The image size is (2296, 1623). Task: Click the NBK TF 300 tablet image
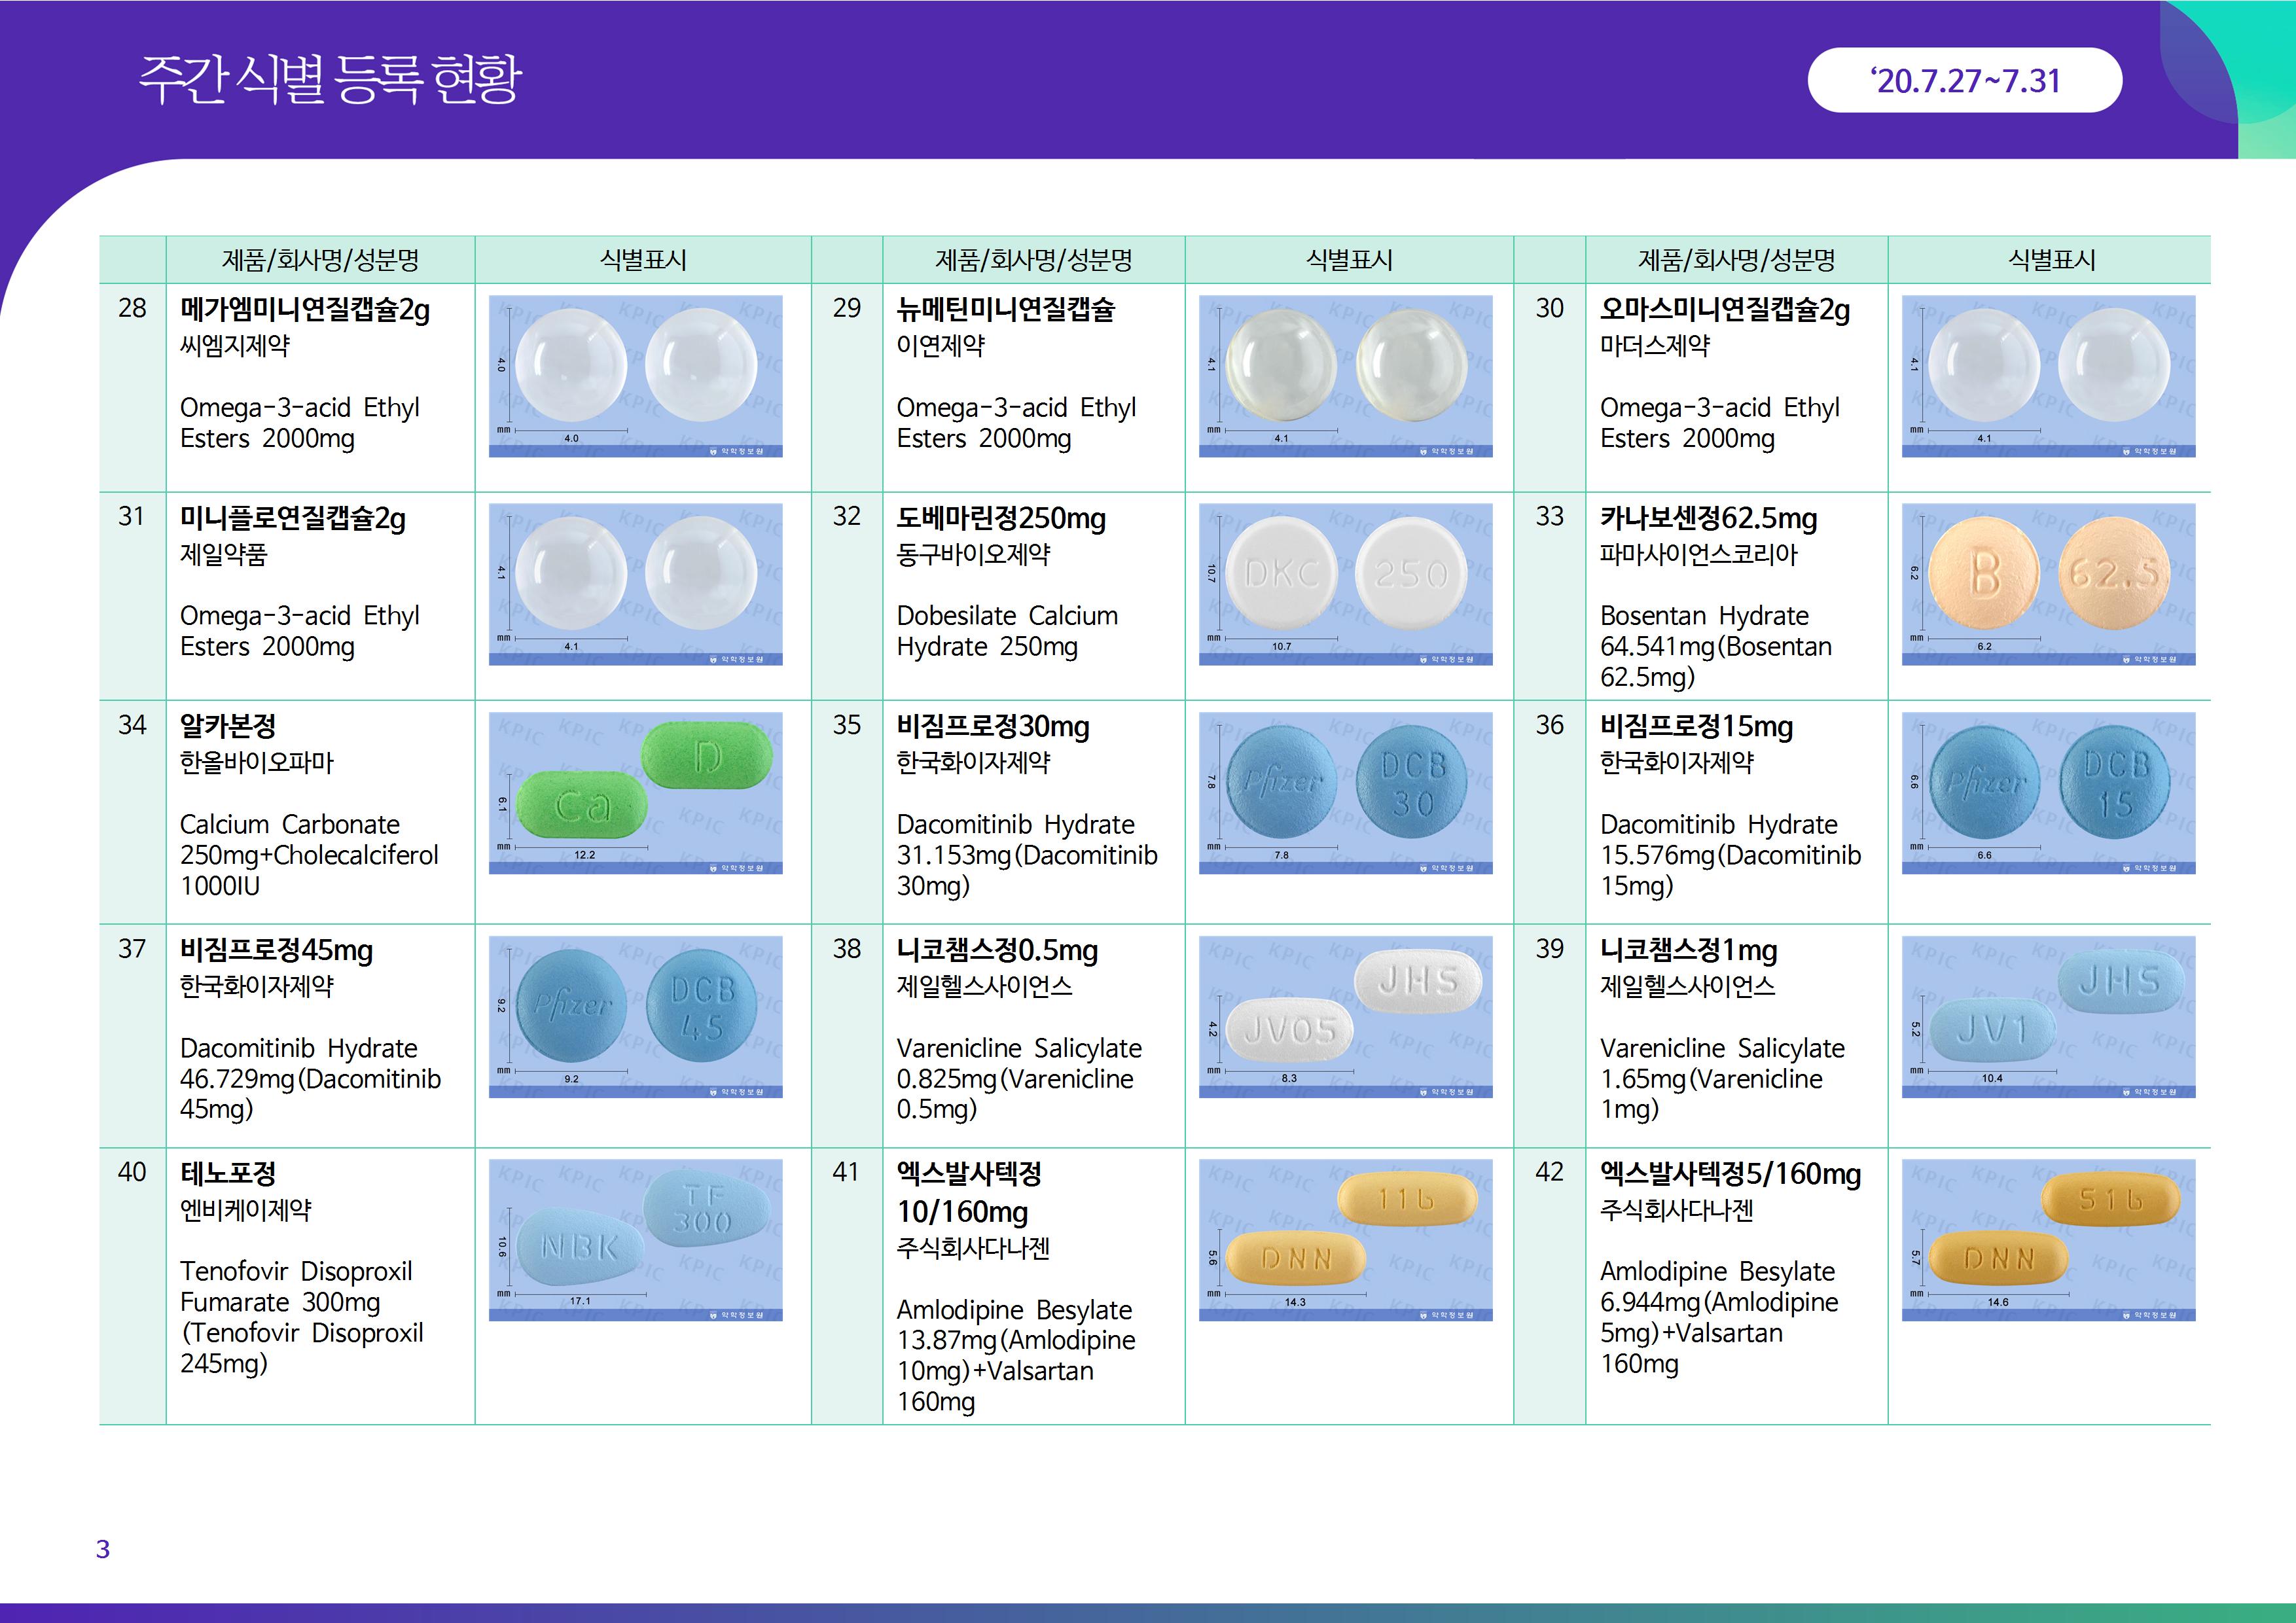point(635,1240)
